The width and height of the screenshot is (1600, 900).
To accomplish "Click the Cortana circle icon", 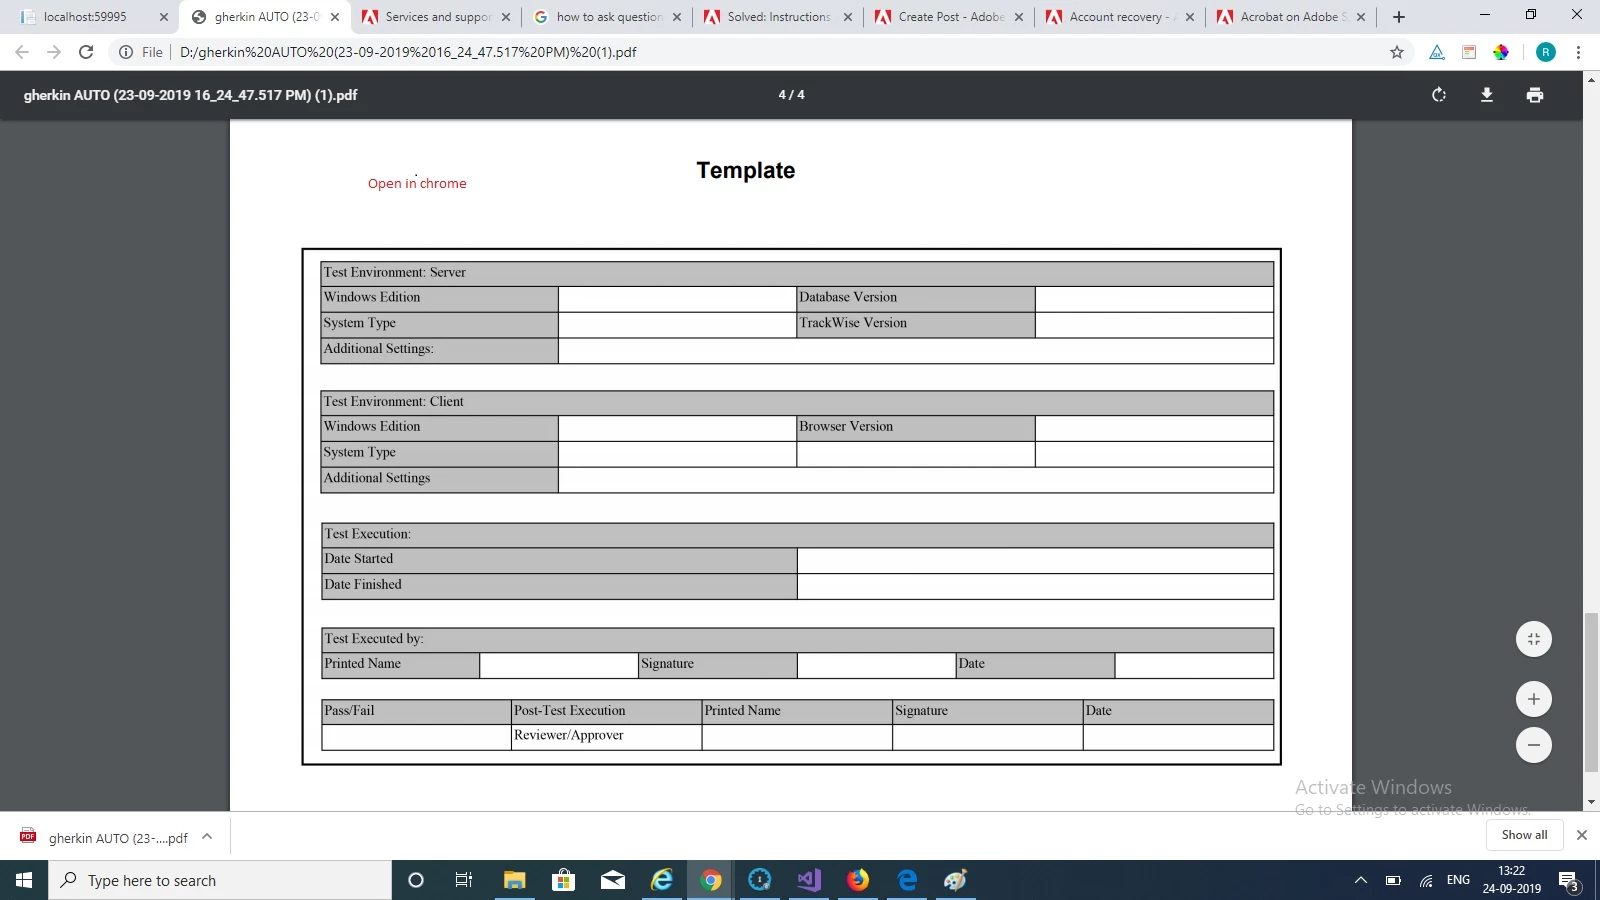I will 416,880.
